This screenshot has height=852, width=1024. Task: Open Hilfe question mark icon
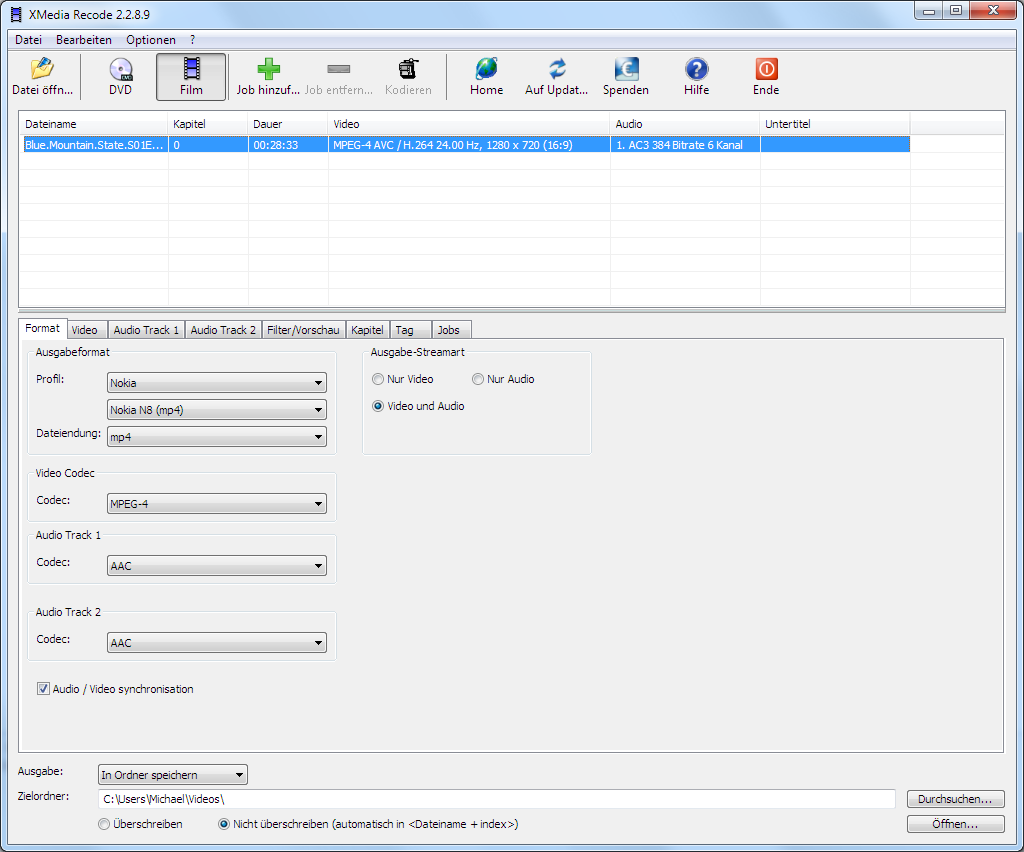696,69
